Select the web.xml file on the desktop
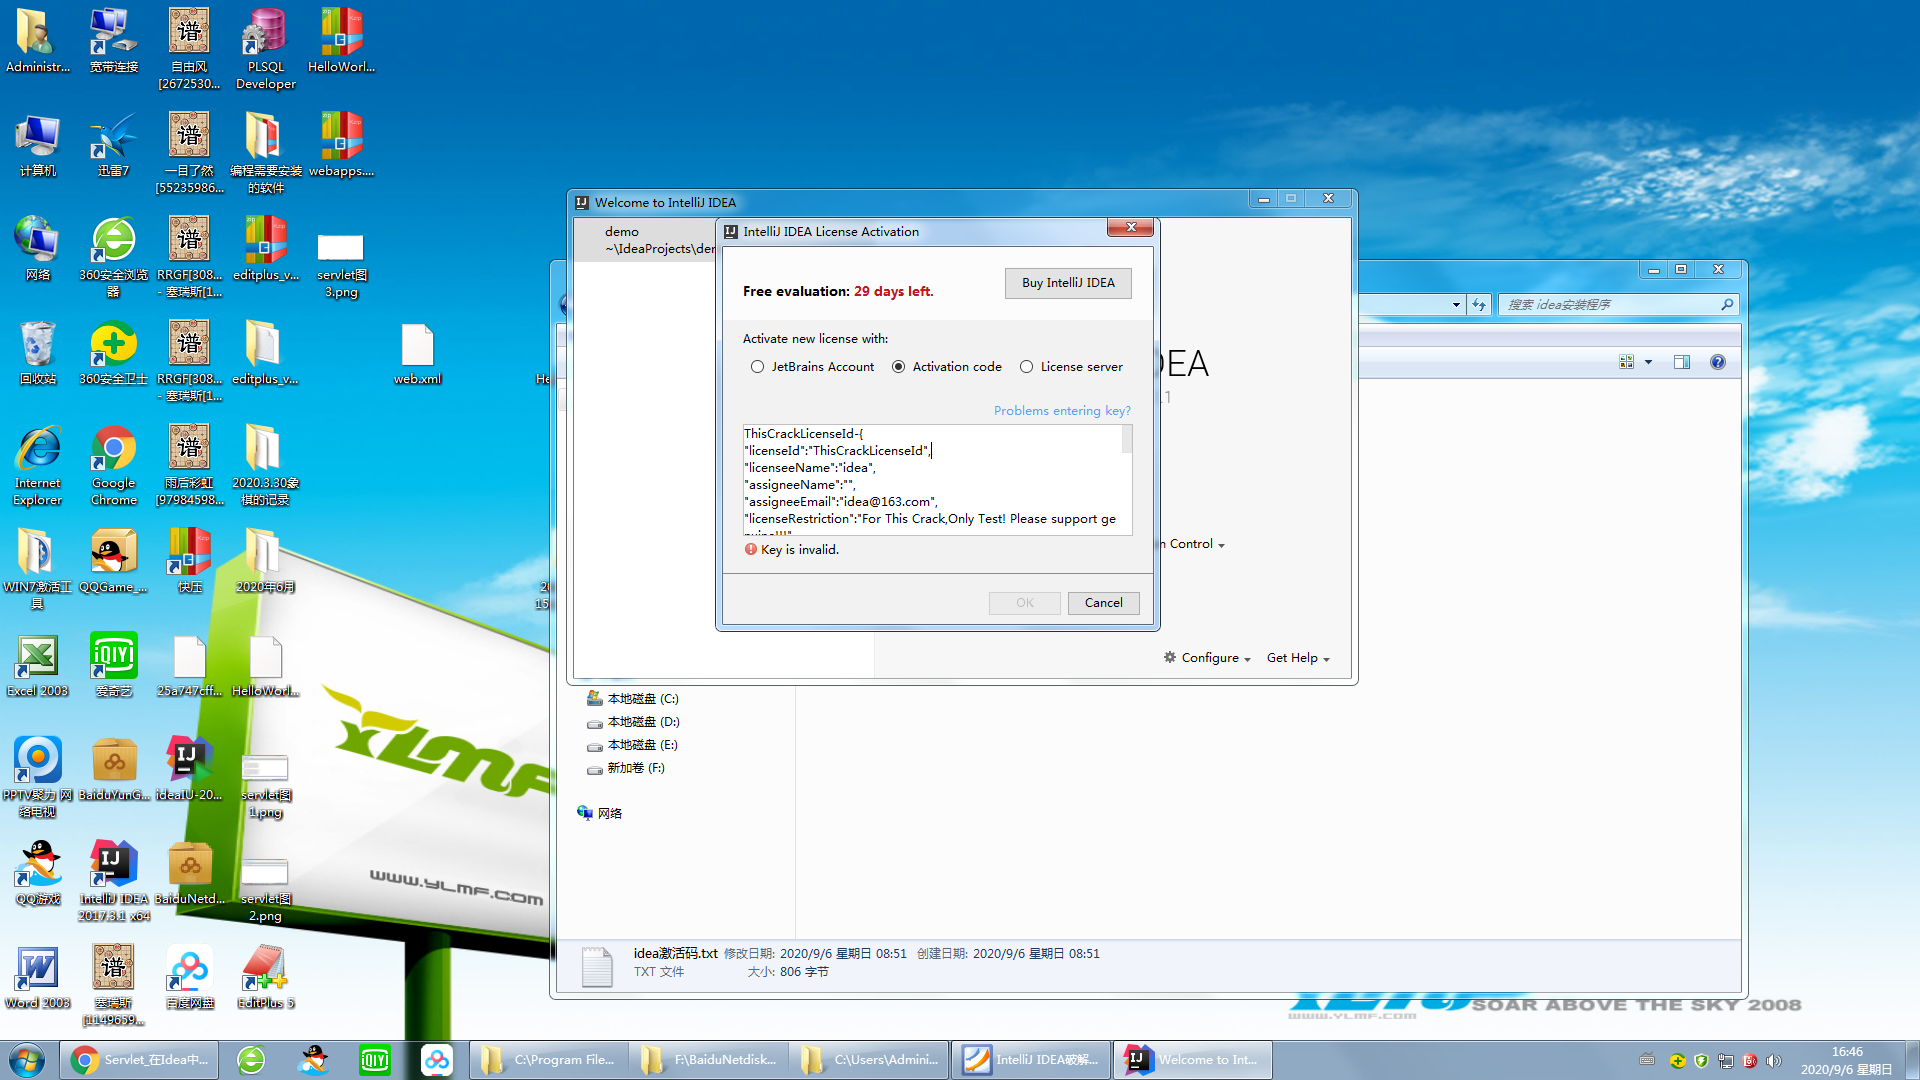 click(x=417, y=353)
